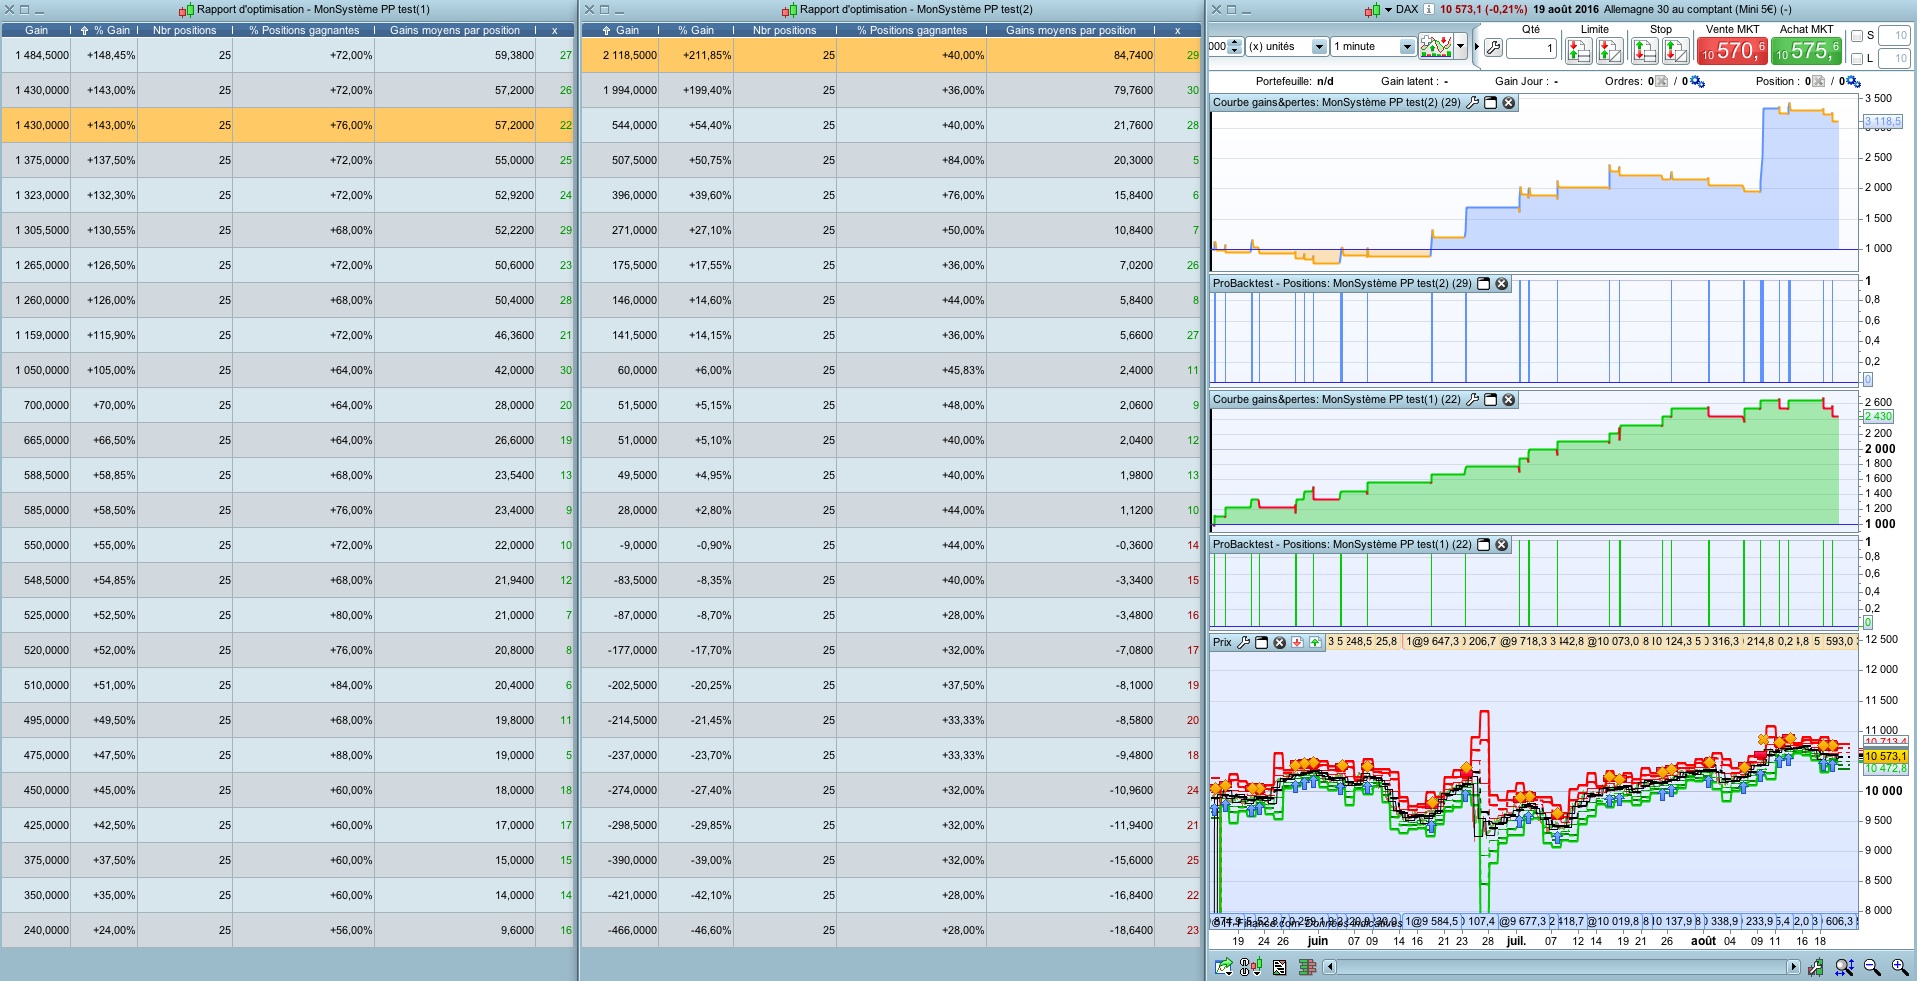Viewport: 1917px width, 981px height.
Task: Sort test(2) report by Gains moyens par position
Action: coord(1070,30)
